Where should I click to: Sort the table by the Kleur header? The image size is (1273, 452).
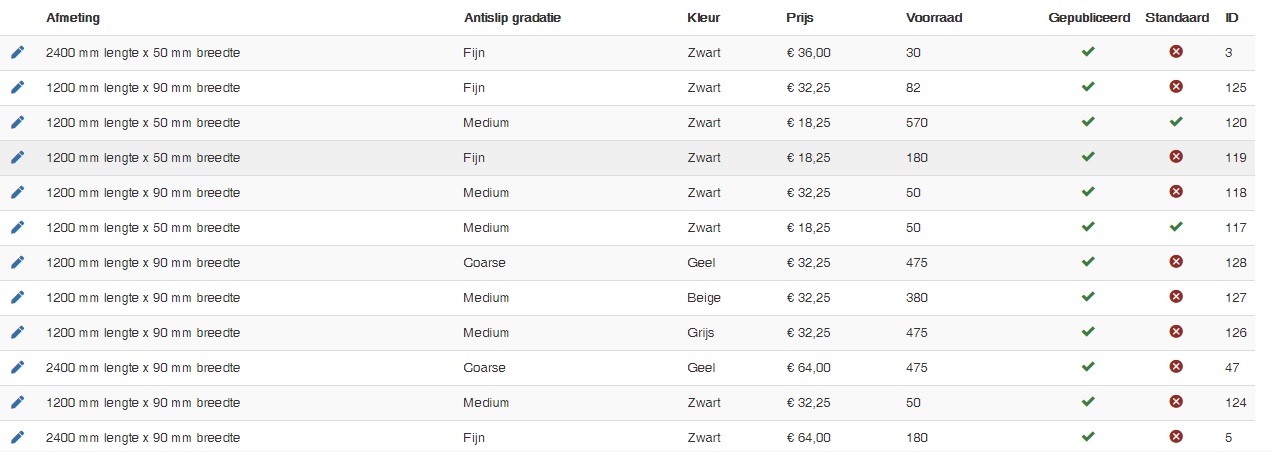(x=703, y=18)
